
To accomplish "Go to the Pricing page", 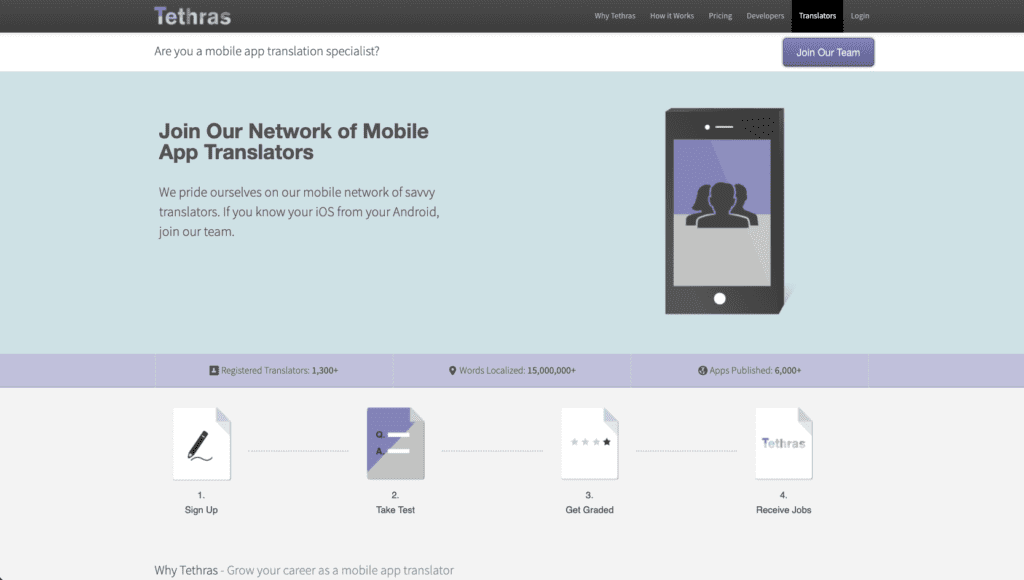I will 720,16.
